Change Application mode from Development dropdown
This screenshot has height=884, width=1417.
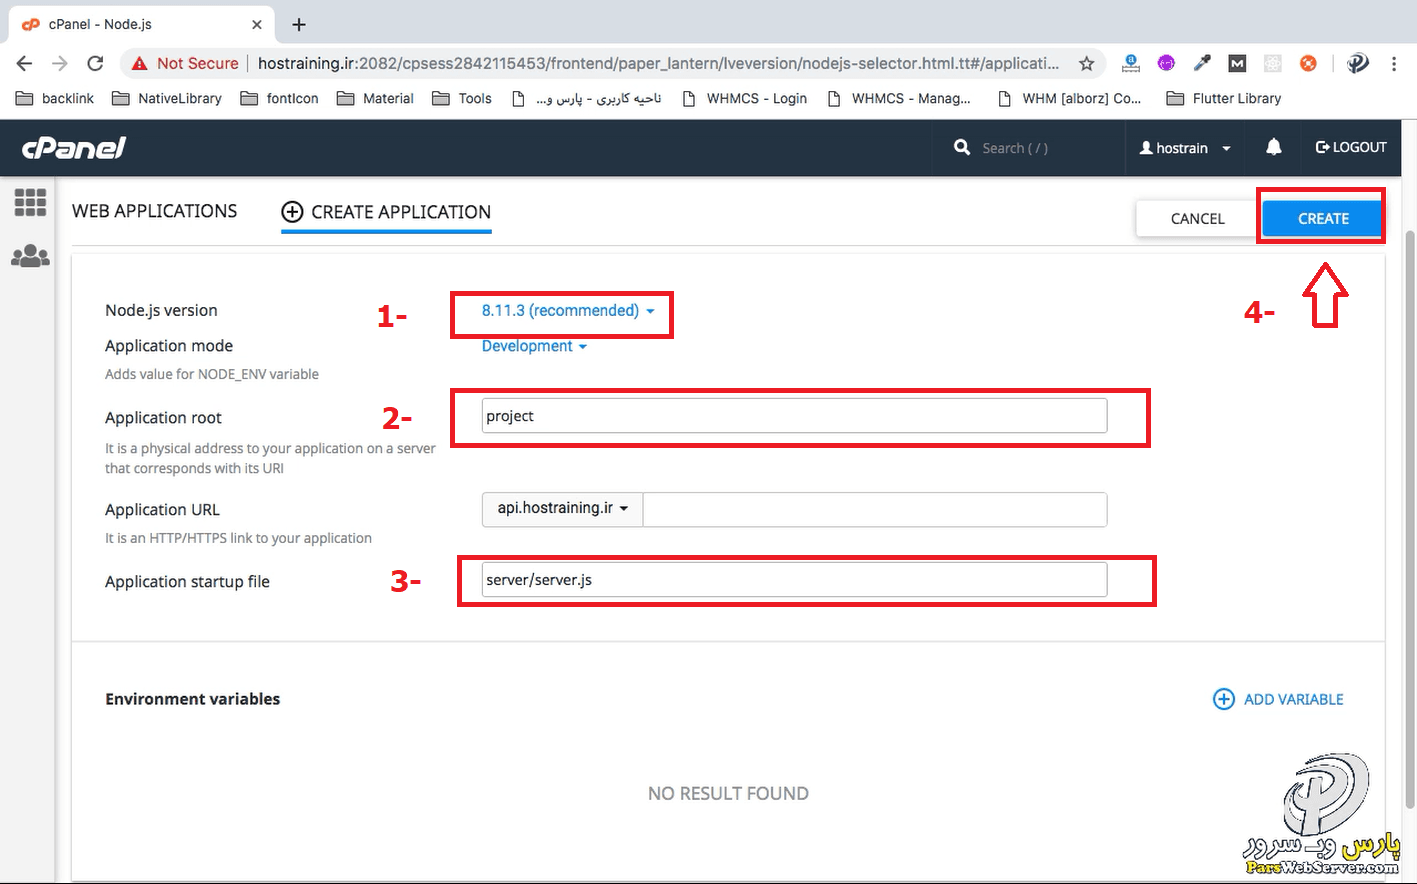coord(534,345)
